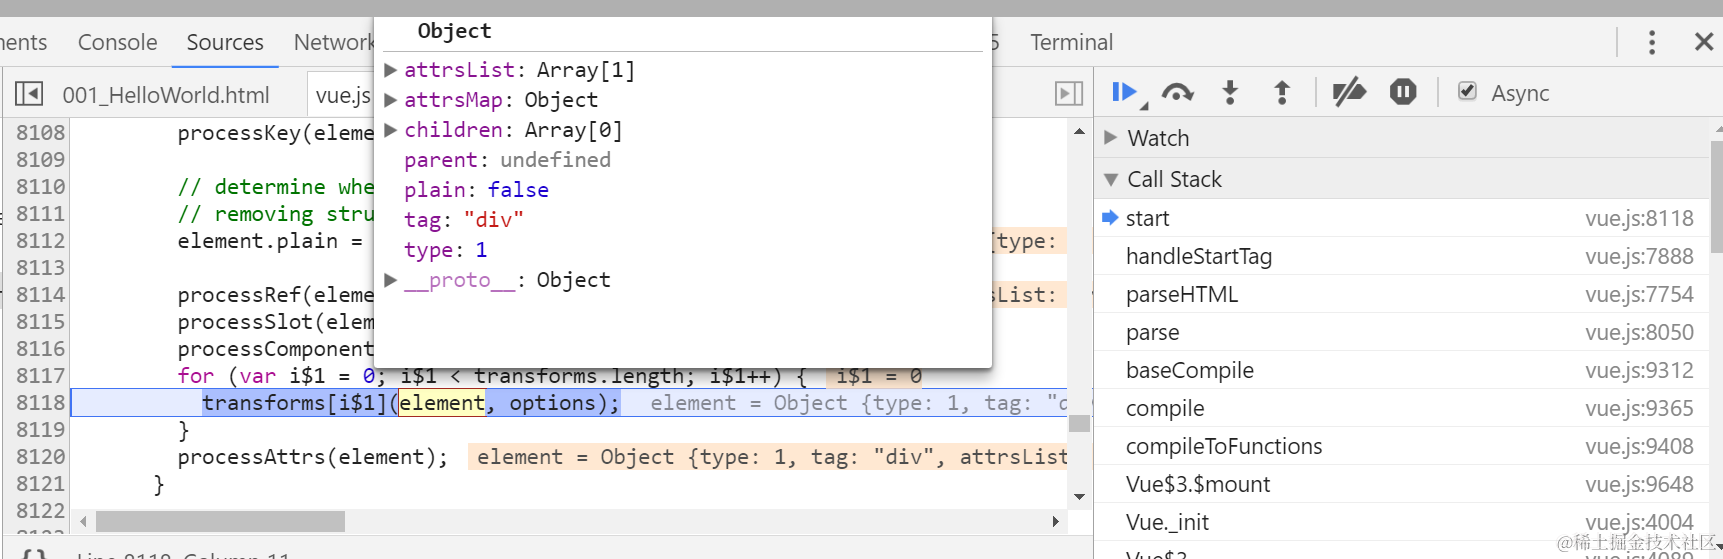The width and height of the screenshot is (1723, 559).
Task: Open vue.js:9312 source link
Action: tap(1639, 370)
